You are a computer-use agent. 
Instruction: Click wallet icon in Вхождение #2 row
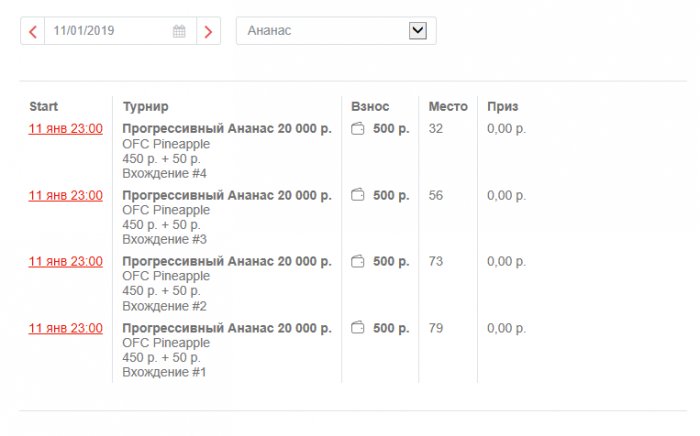[358, 262]
